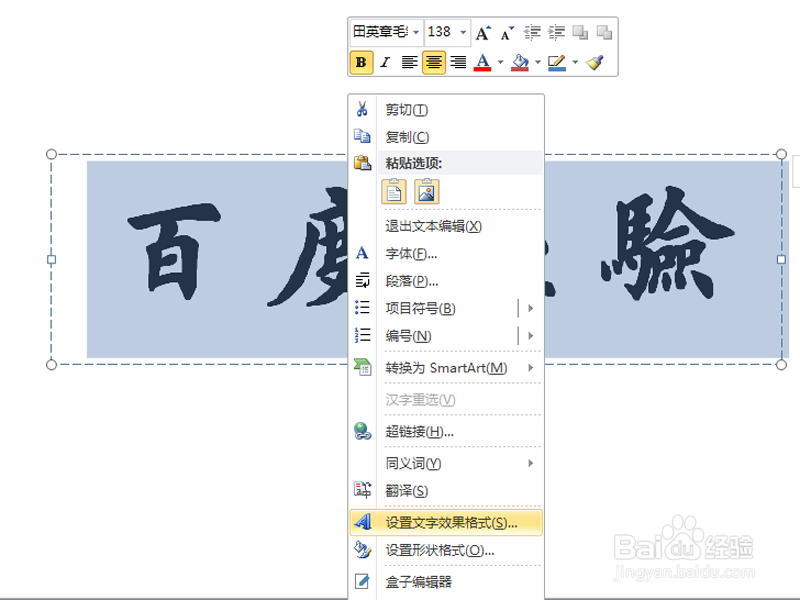Open the font size dropdown

coord(462,31)
